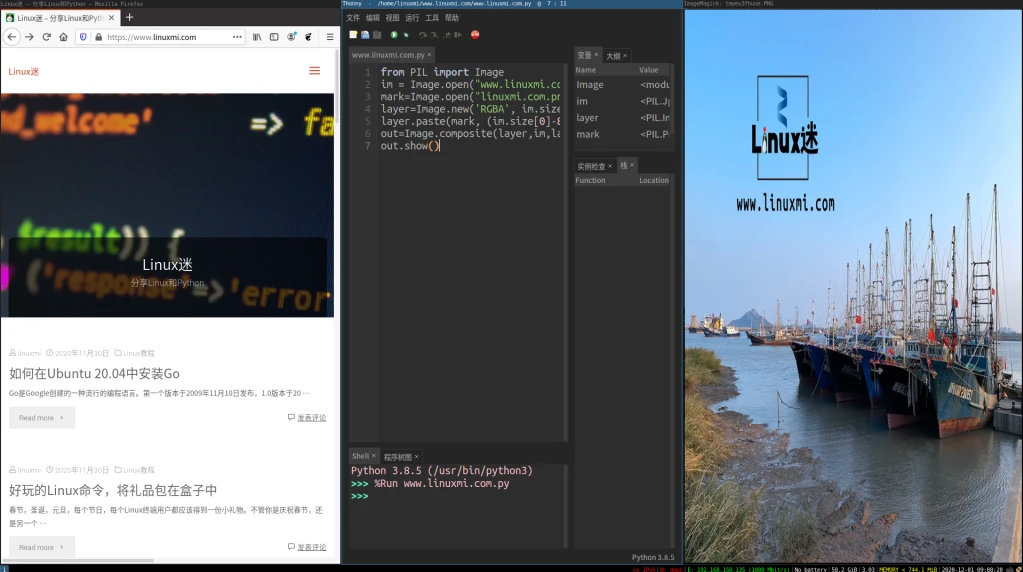The image size is (1023, 572).
Task: Expand the Linux迷 site navigation menu
Action: [315, 71]
